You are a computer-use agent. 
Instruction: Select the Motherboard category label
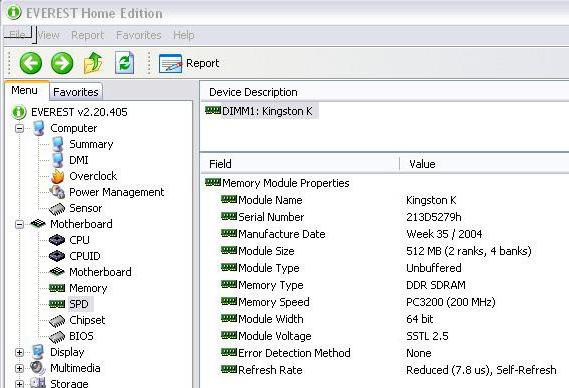coord(81,224)
